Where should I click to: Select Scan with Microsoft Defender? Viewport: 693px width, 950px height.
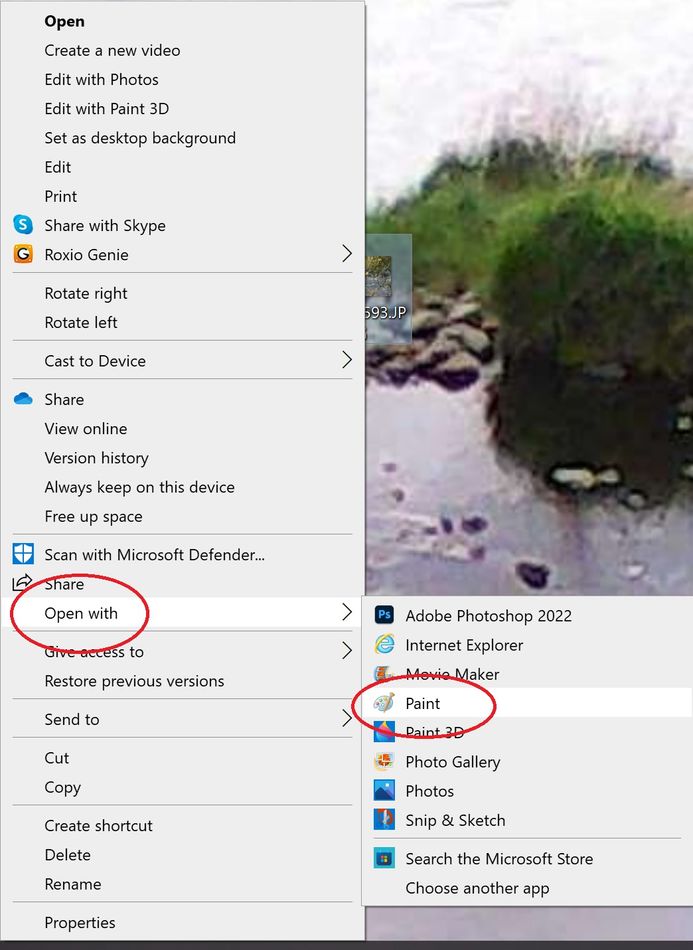pos(154,554)
